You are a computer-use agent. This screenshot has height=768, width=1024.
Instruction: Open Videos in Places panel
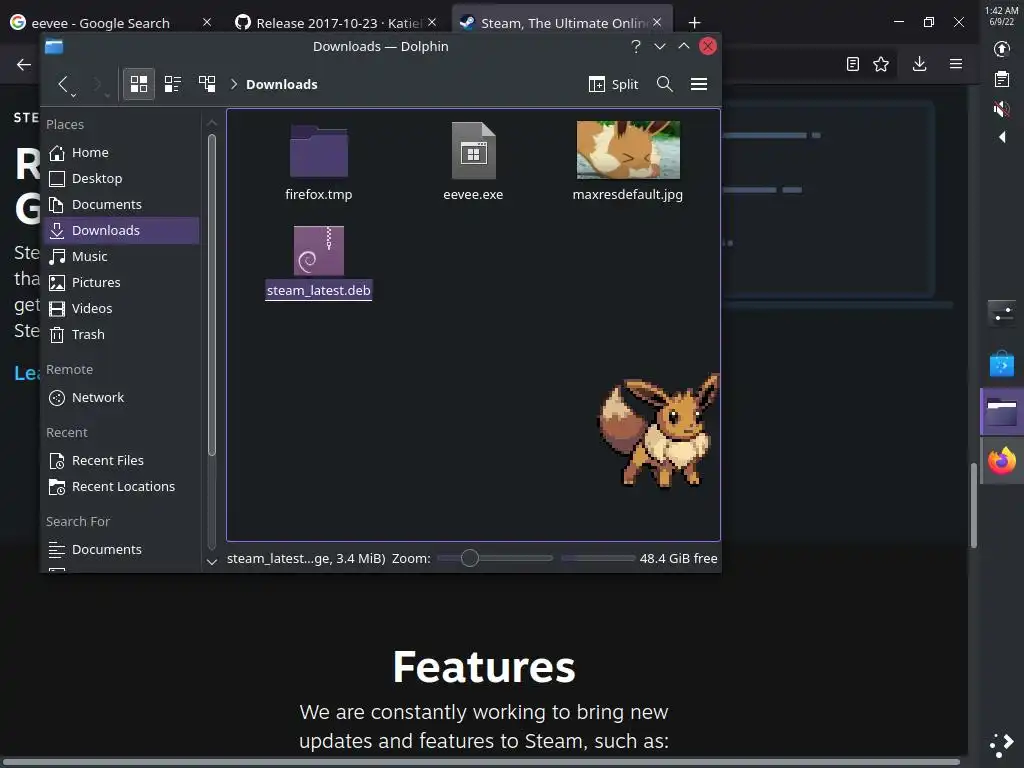pos(123,308)
